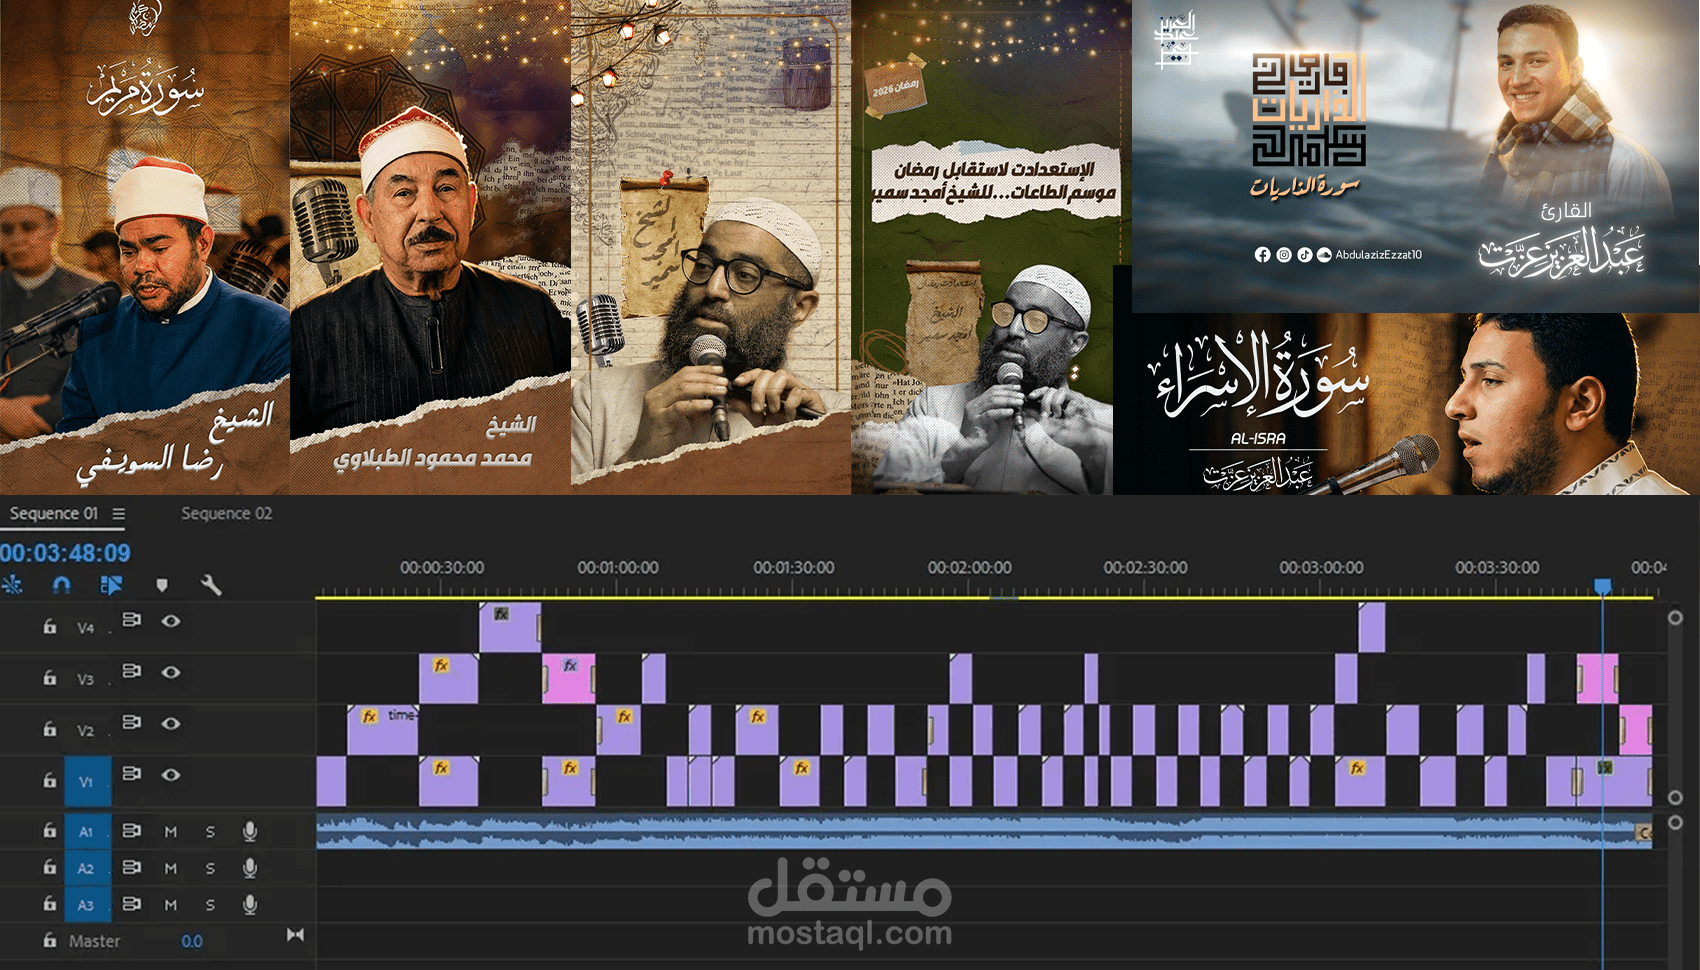Toggle the Snap magnet icon
Image resolution: width=1700 pixels, height=970 pixels.
[x=61, y=585]
